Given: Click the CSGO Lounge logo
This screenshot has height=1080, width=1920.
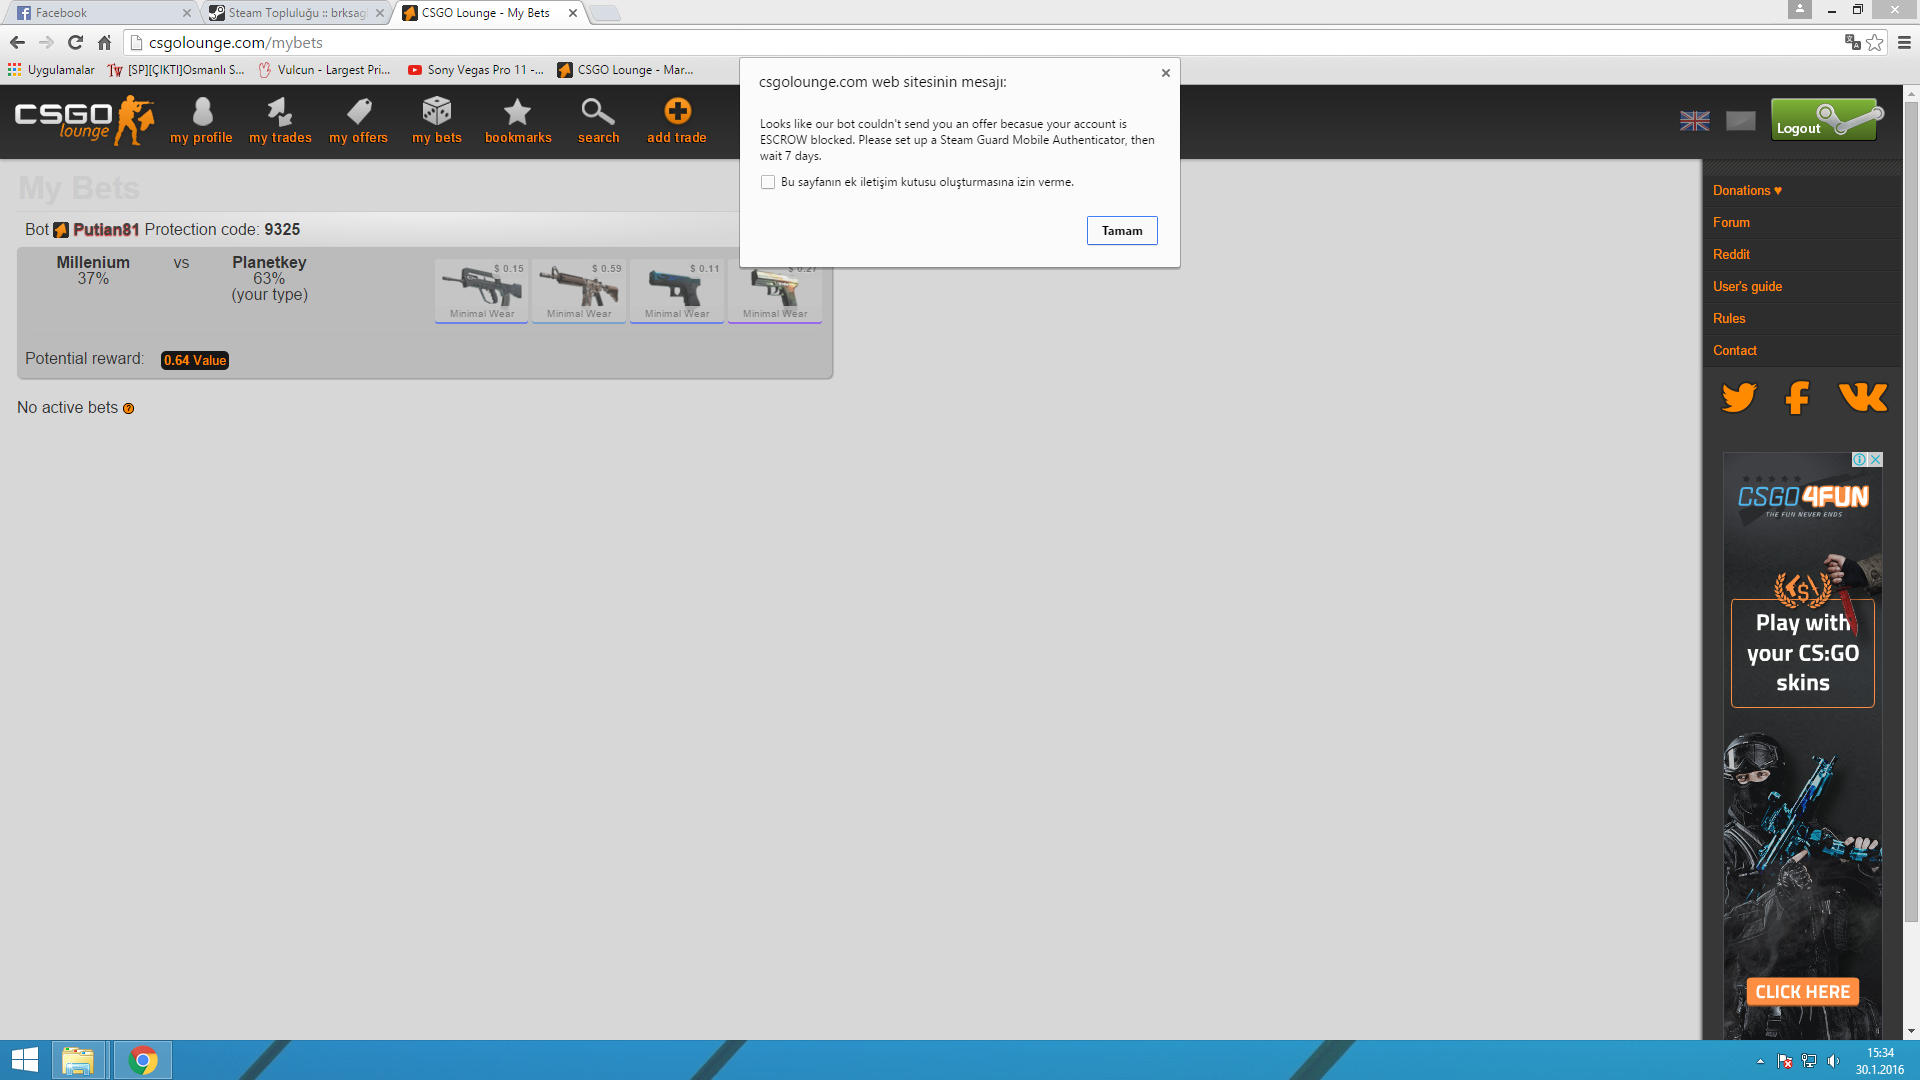Looking at the screenshot, I should 85,120.
